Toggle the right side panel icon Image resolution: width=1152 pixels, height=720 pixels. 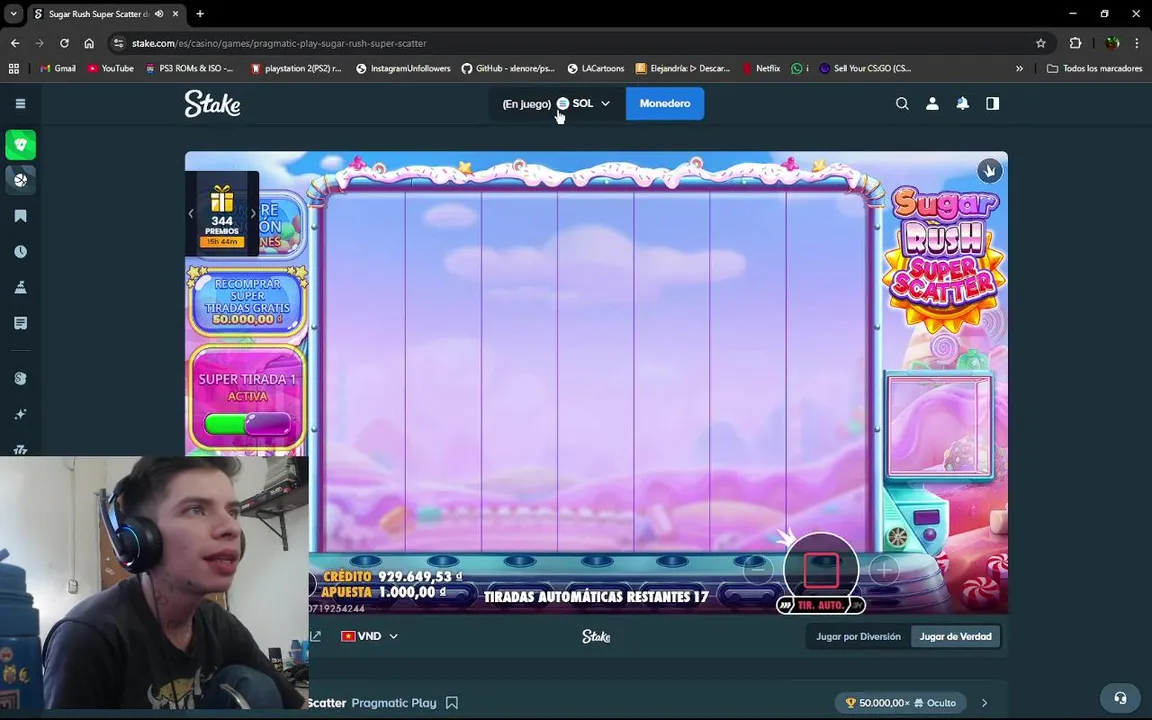coord(993,104)
